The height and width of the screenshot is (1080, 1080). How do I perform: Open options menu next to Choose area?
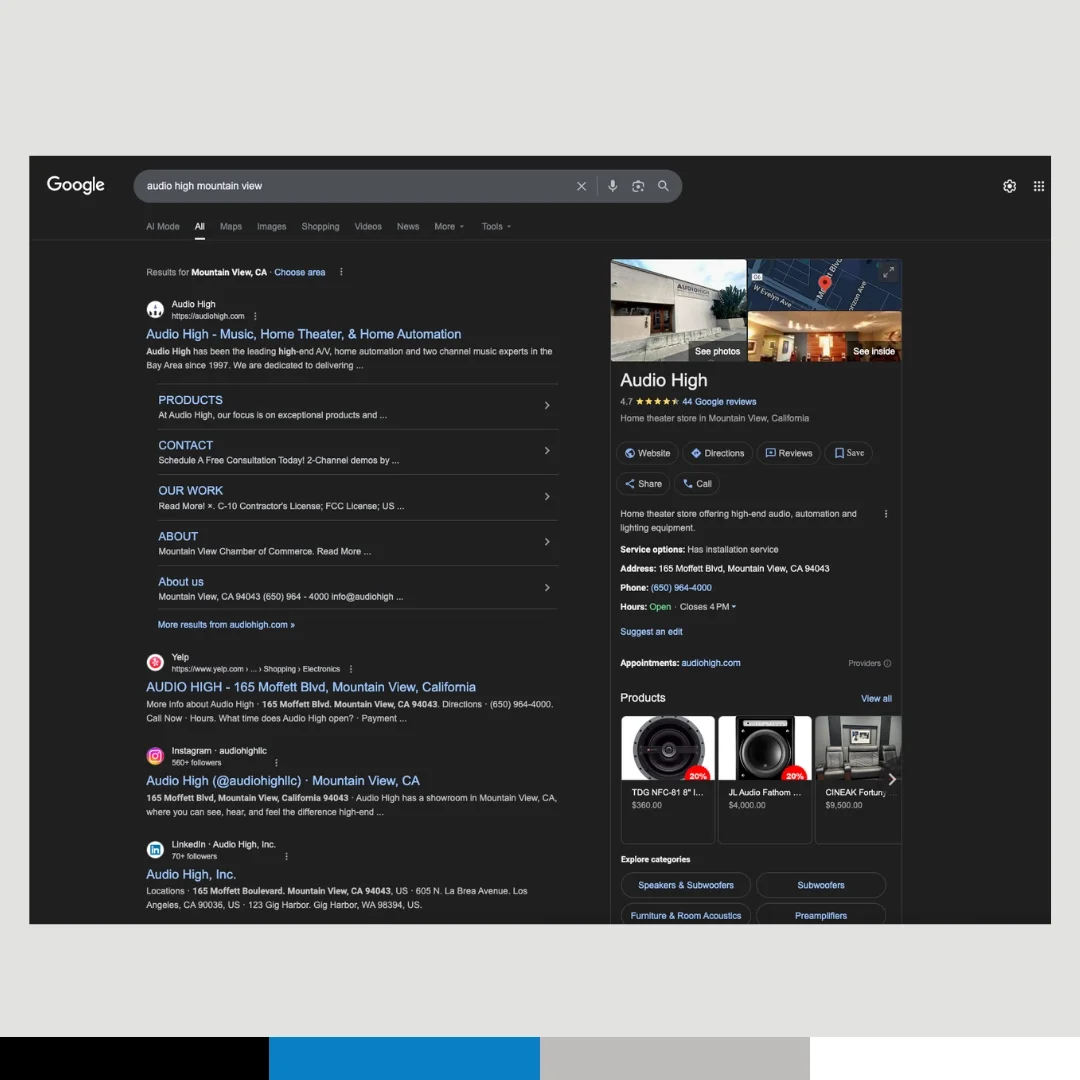341,272
